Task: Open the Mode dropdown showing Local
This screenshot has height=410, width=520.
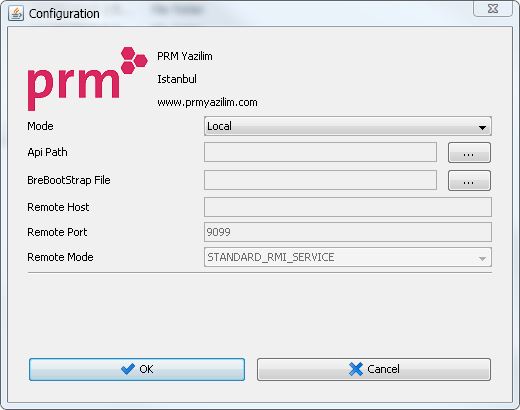Action: coord(348,126)
